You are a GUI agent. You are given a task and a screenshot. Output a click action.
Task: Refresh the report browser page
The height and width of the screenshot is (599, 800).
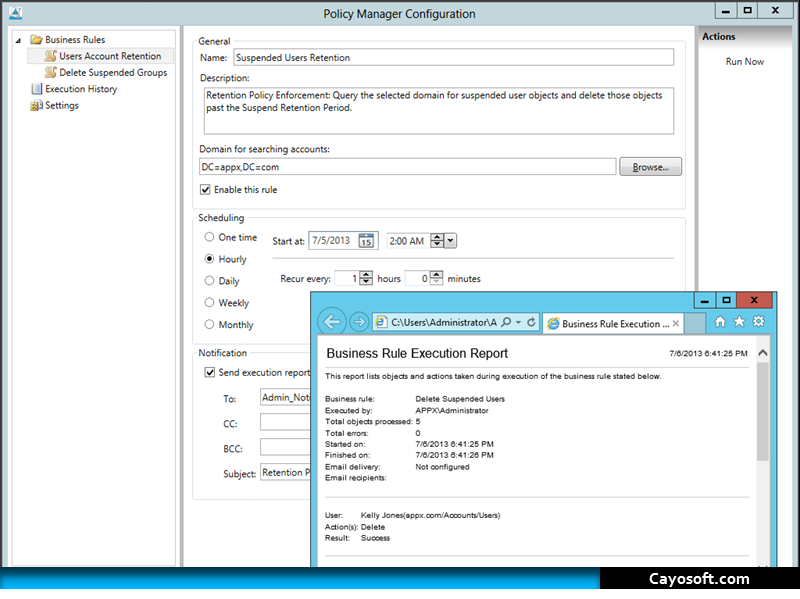(x=531, y=322)
